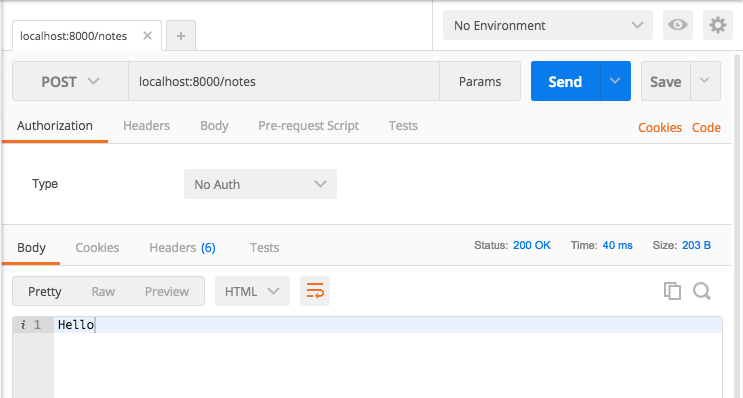Open the Pre-request Script tab

(x=308, y=126)
